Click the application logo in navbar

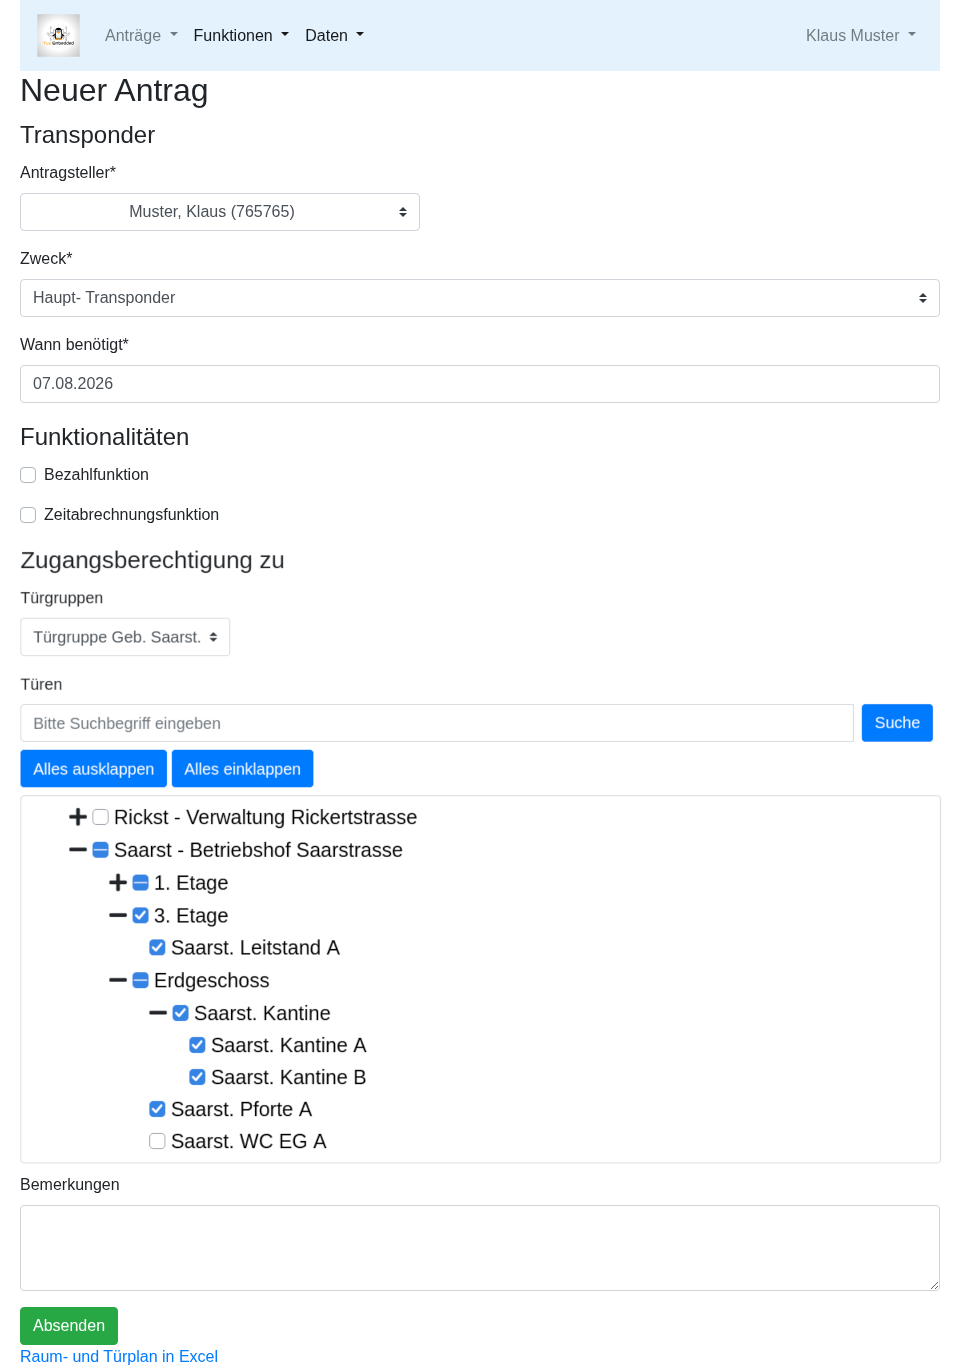58,35
